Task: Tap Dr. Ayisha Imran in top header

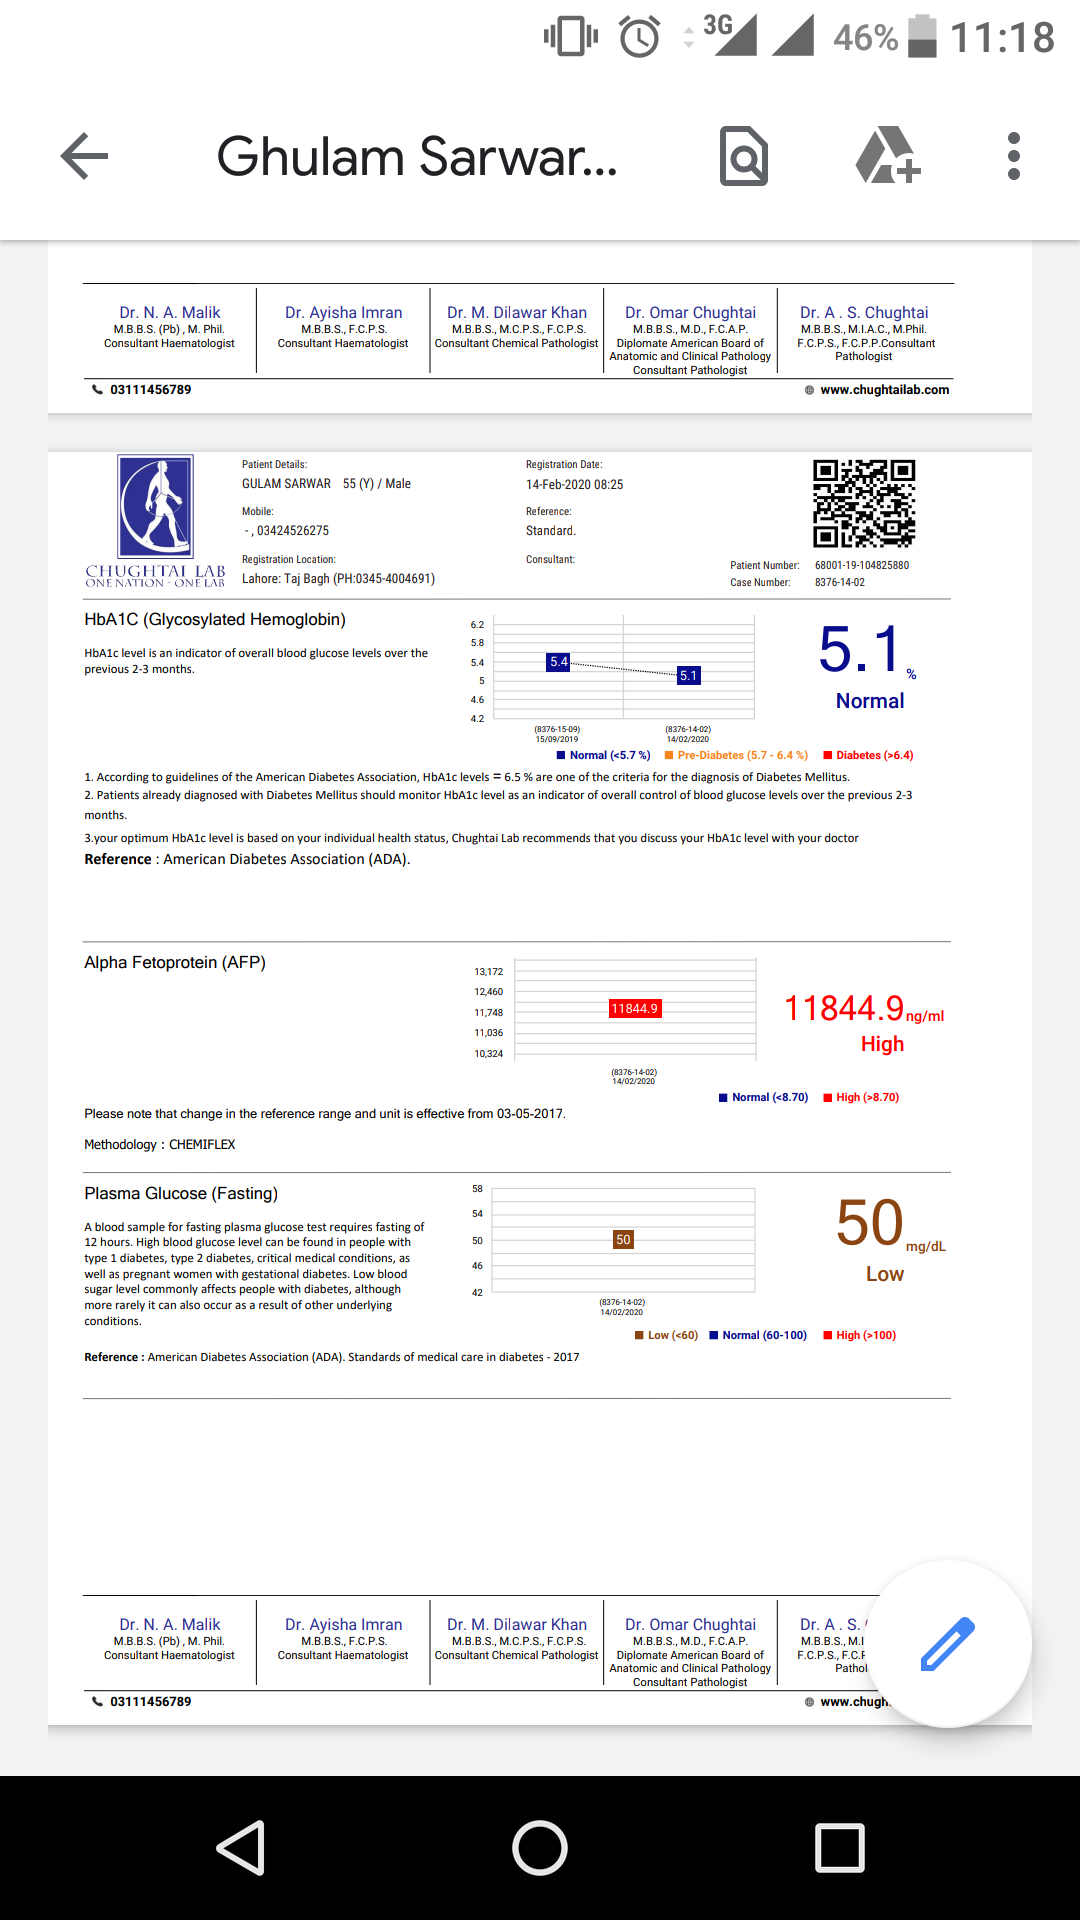Action: [343, 313]
